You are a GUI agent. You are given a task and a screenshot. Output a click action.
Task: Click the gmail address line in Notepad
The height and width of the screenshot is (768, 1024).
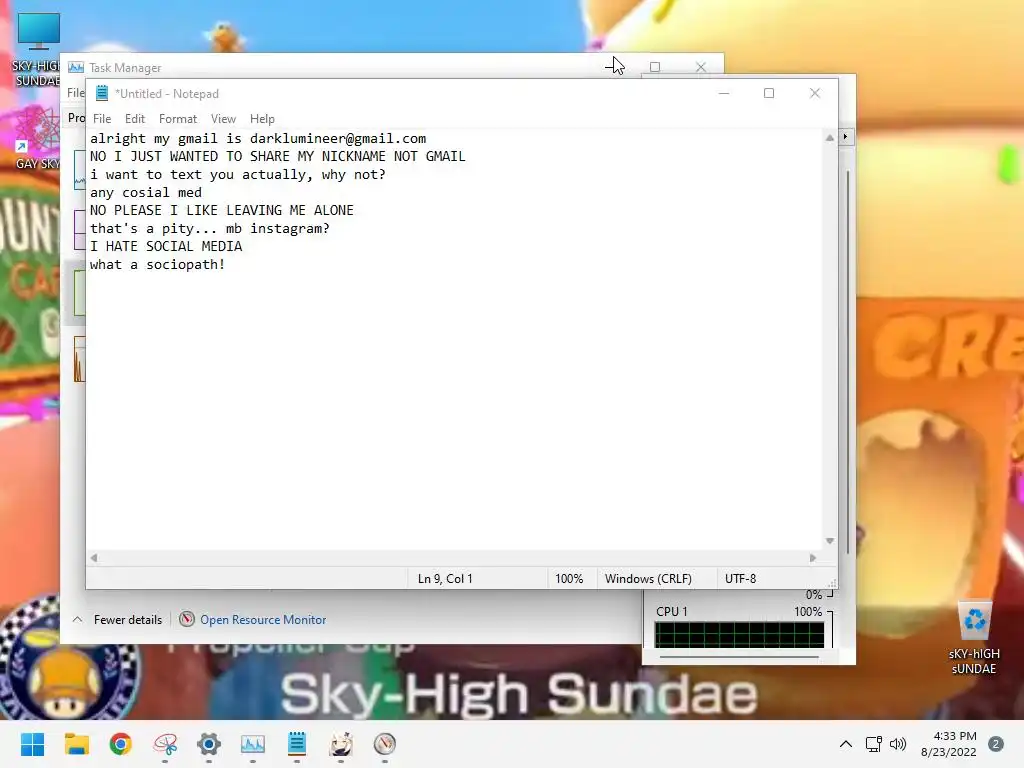(x=258, y=138)
